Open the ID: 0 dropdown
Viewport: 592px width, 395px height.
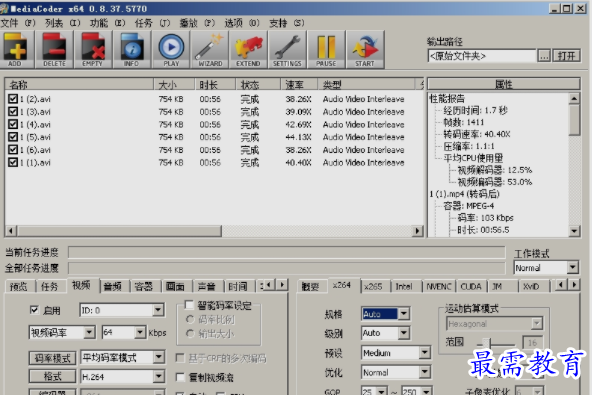pos(122,310)
